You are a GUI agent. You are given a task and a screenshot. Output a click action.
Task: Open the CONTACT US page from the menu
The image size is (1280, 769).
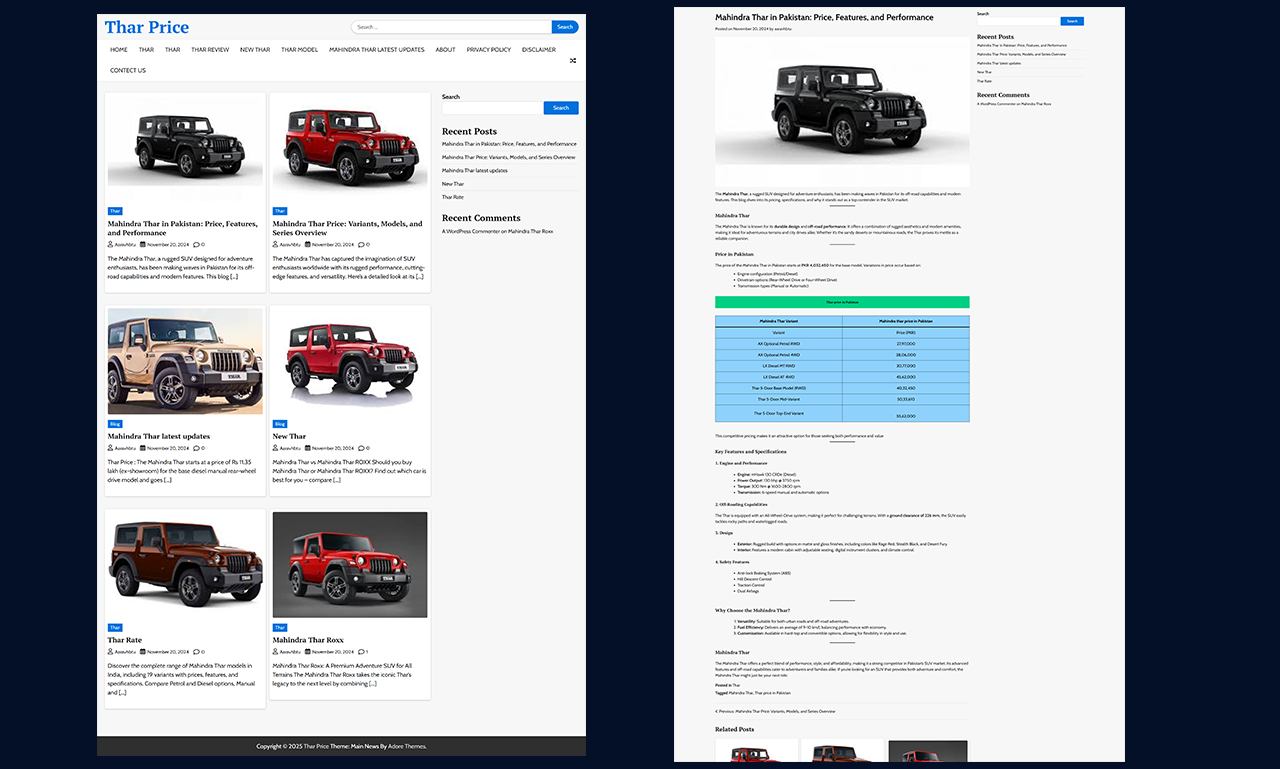[127, 70]
